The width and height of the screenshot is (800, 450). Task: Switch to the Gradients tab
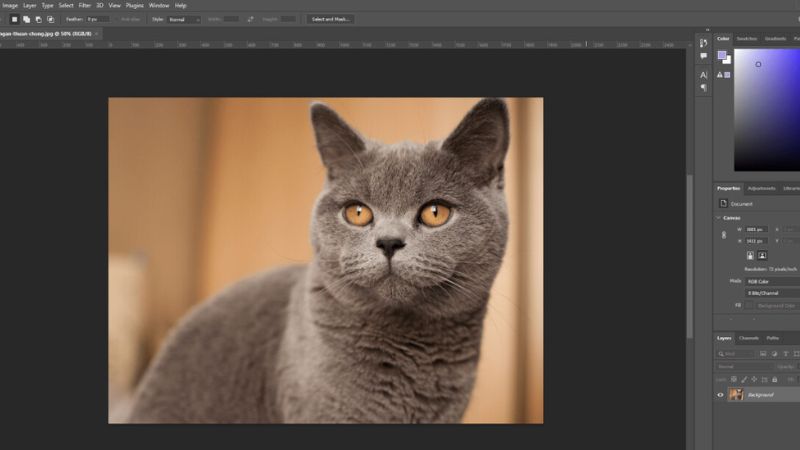pyautogui.click(x=775, y=39)
